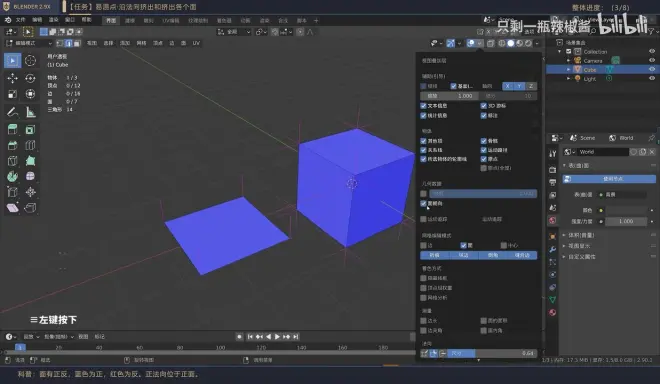Select the Rip Region tool
The height and width of the screenshot is (384, 660).
pyautogui.click(x=30, y=208)
